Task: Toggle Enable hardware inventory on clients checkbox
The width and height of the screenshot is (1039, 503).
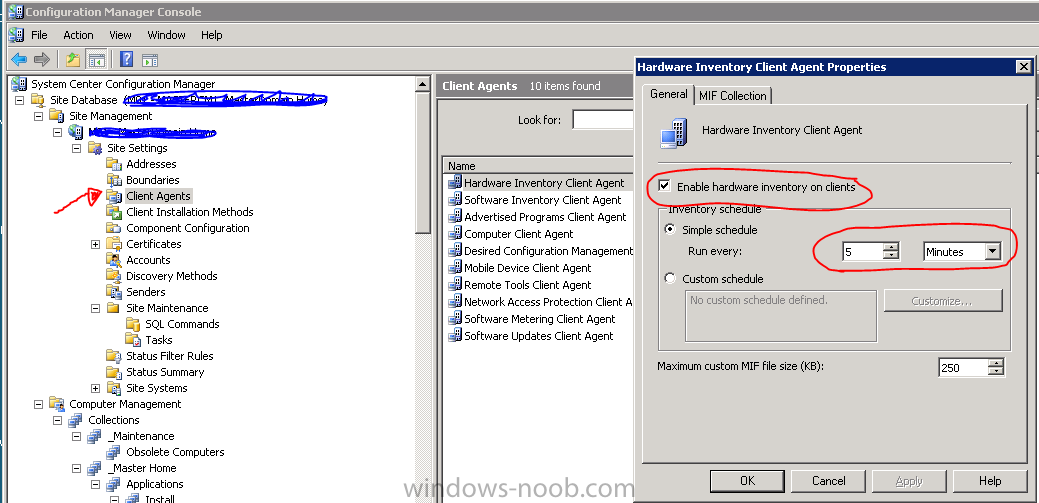Action: click(x=664, y=187)
